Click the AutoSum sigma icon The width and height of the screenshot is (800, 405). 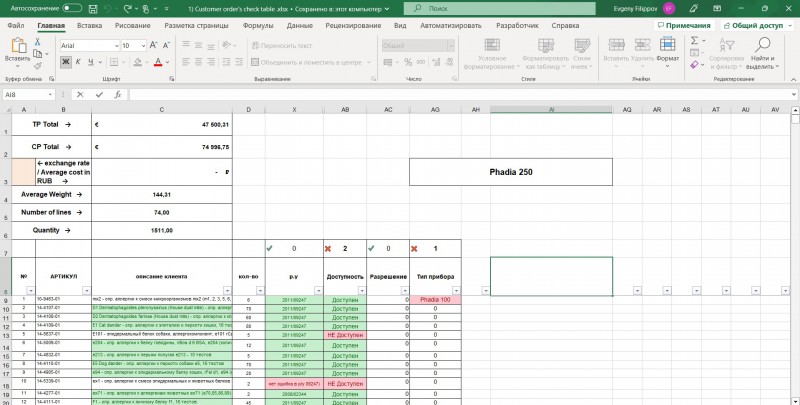(x=694, y=41)
